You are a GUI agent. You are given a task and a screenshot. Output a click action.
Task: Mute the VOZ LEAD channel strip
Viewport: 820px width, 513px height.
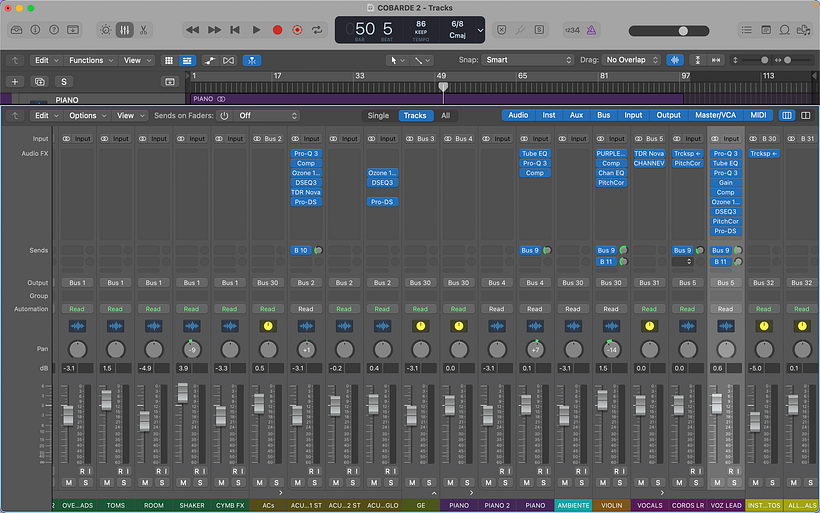coord(718,483)
